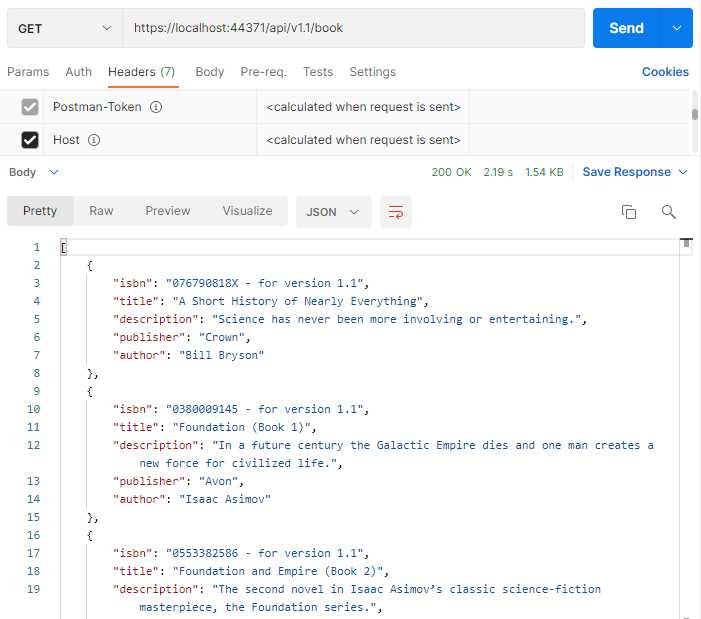The height and width of the screenshot is (619, 701).
Task: Toggle the line wrap icon
Action: click(396, 212)
